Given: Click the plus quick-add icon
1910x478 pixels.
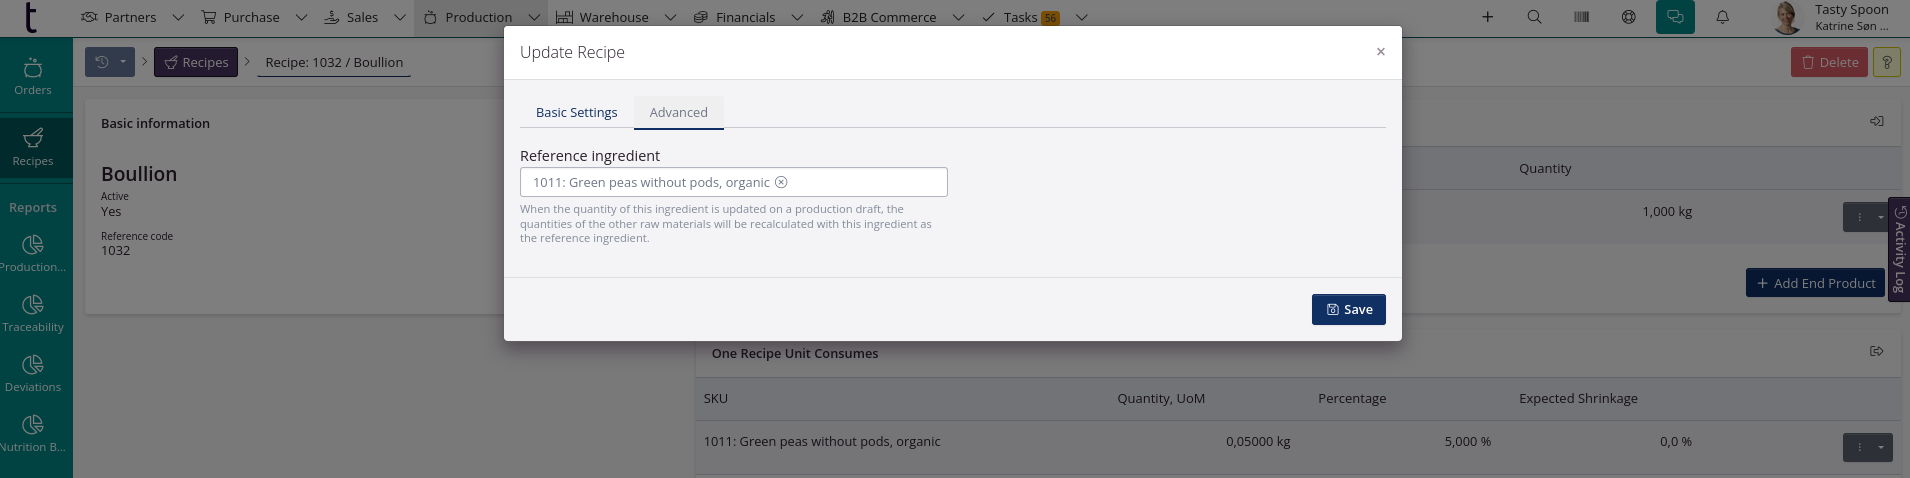Looking at the screenshot, I should click(1487, 17).
